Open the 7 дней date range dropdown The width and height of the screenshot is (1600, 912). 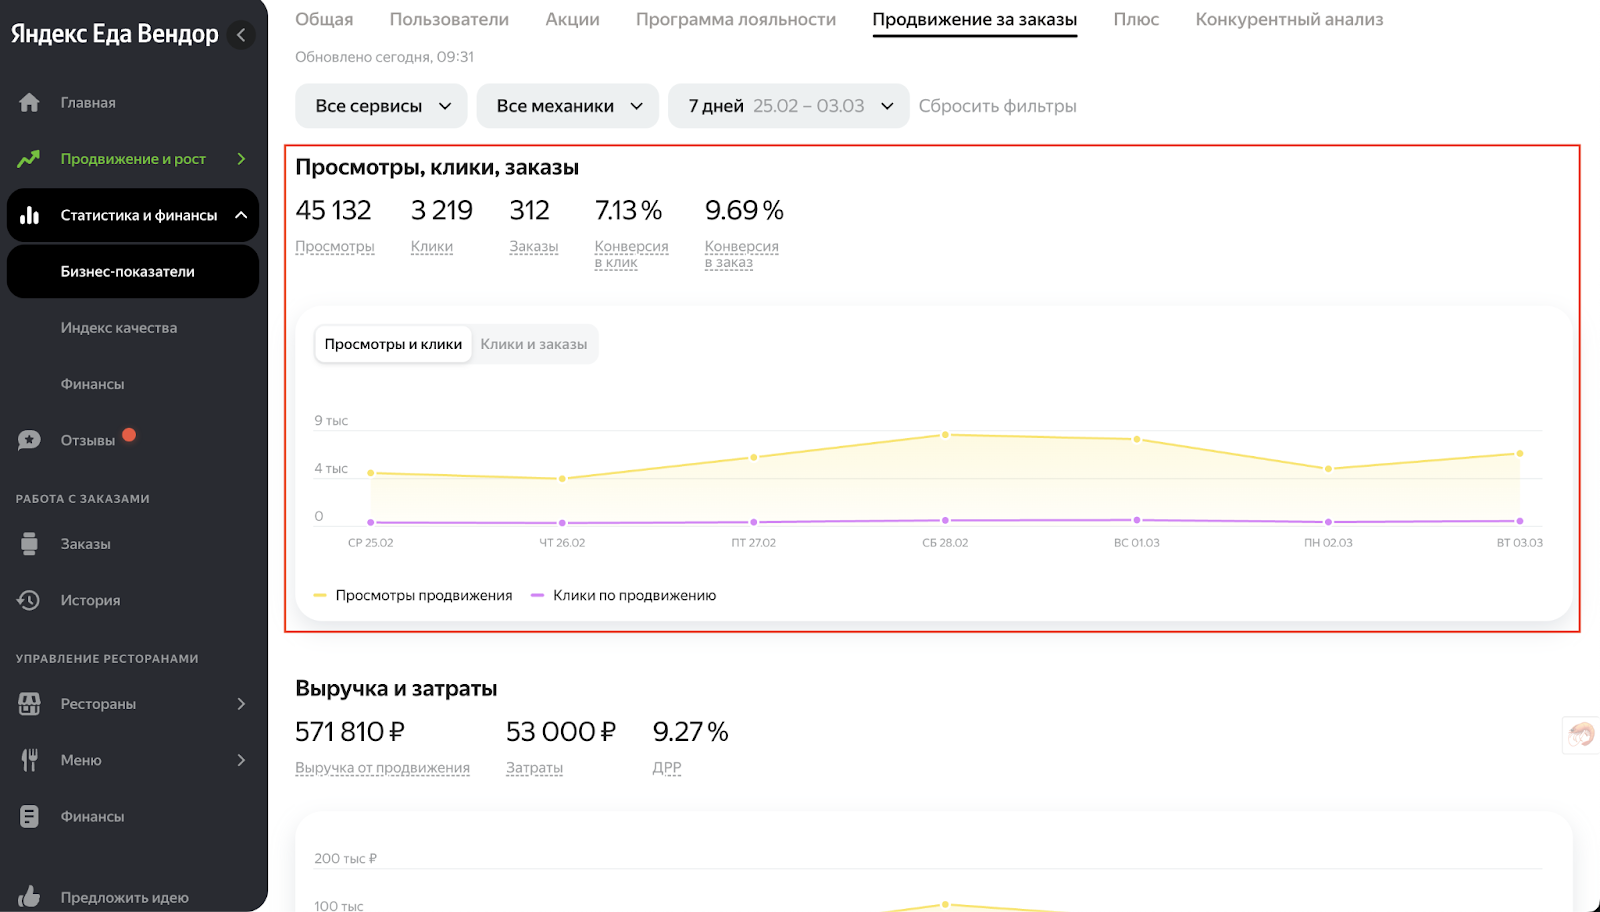click(x=788, y=106)
